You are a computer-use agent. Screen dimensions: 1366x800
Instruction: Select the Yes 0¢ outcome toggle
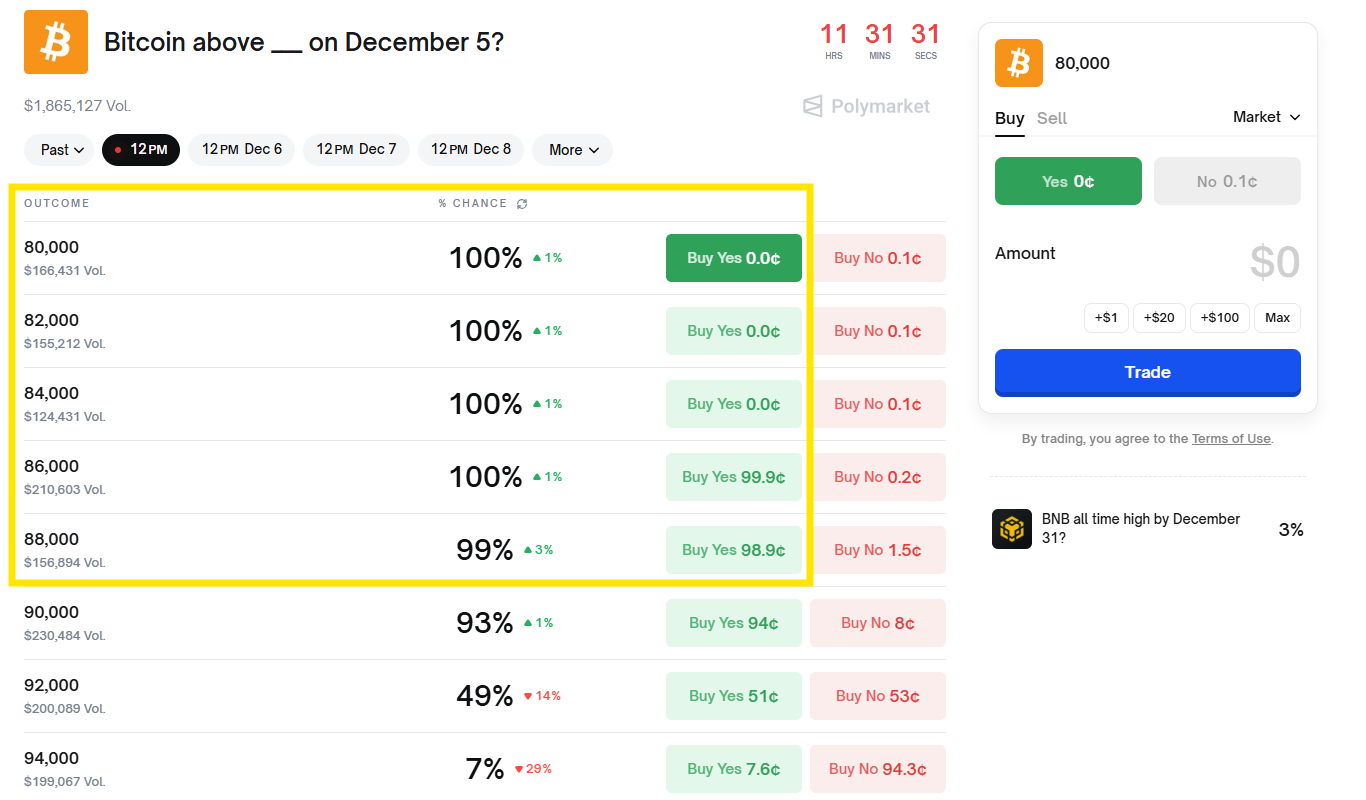coord(1067,181)
